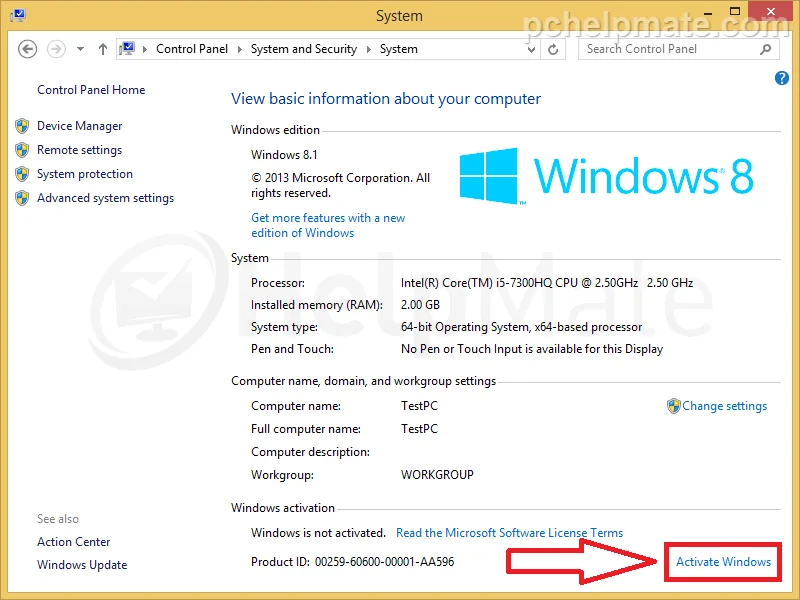Refresh the System page
This screenshot has width=800, height=600.
pyautogui.click(x=553, y=49)
